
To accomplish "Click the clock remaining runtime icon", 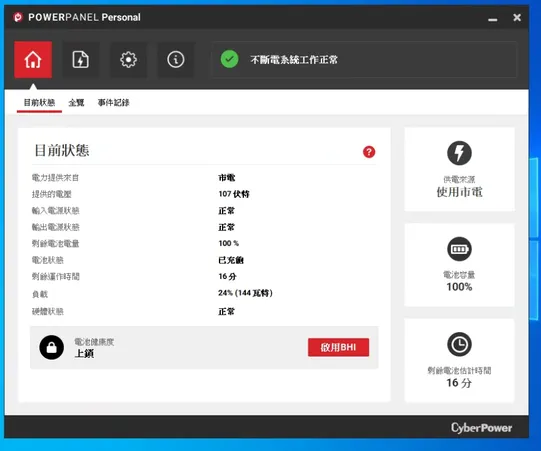I will pos(459,344).
